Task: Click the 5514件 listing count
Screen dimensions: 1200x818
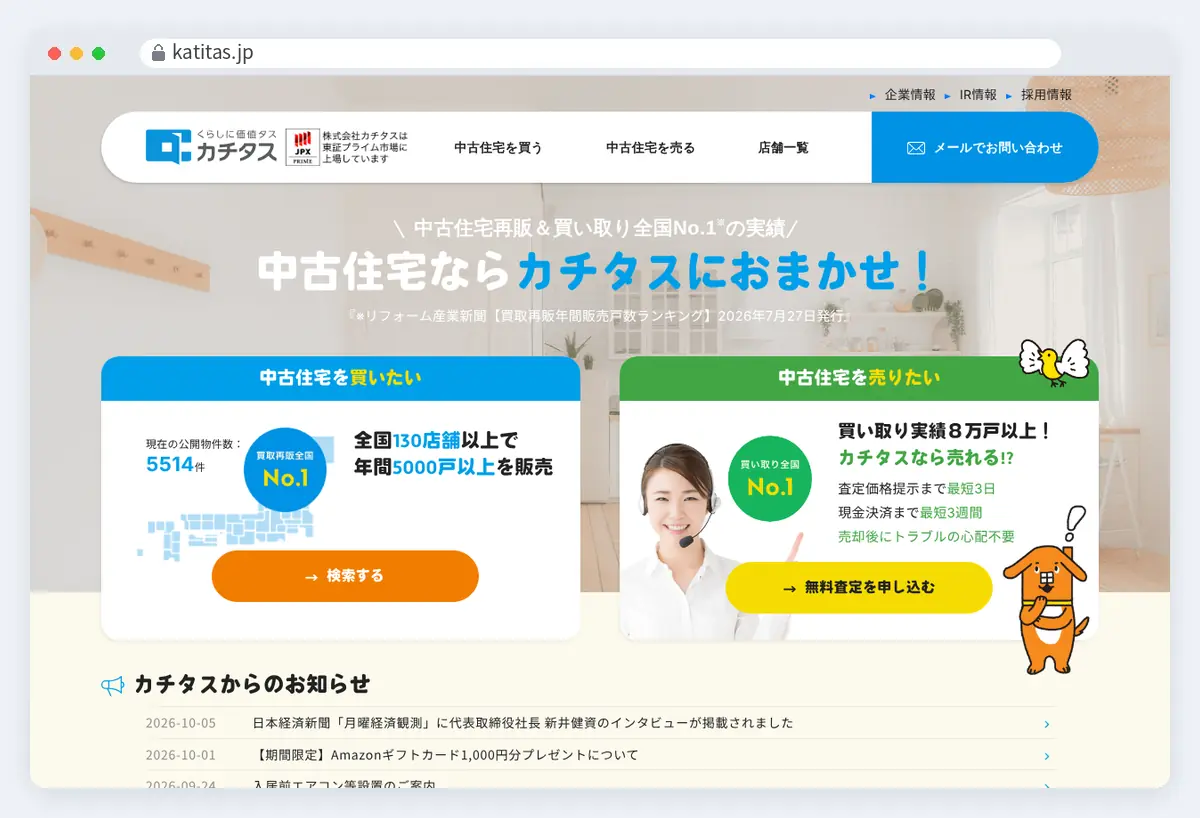Action: [175, 464]
